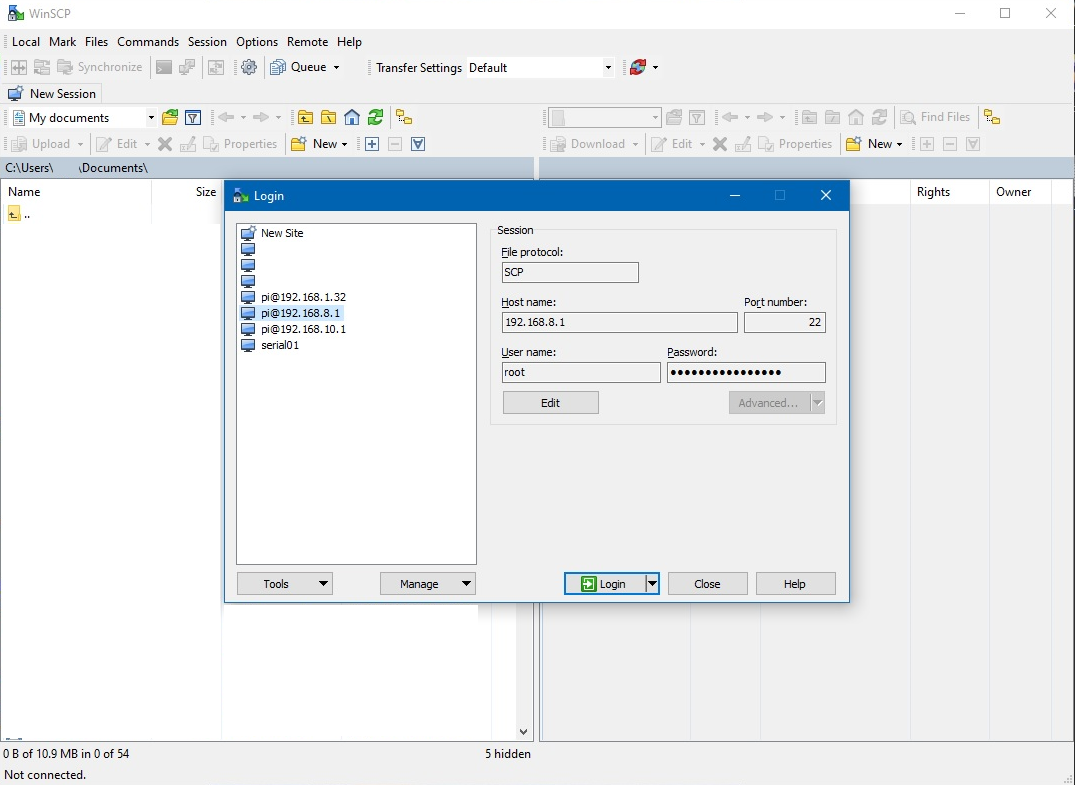Expand the local New dropdown arrow
1075x785 pixels.
[344, 144]
